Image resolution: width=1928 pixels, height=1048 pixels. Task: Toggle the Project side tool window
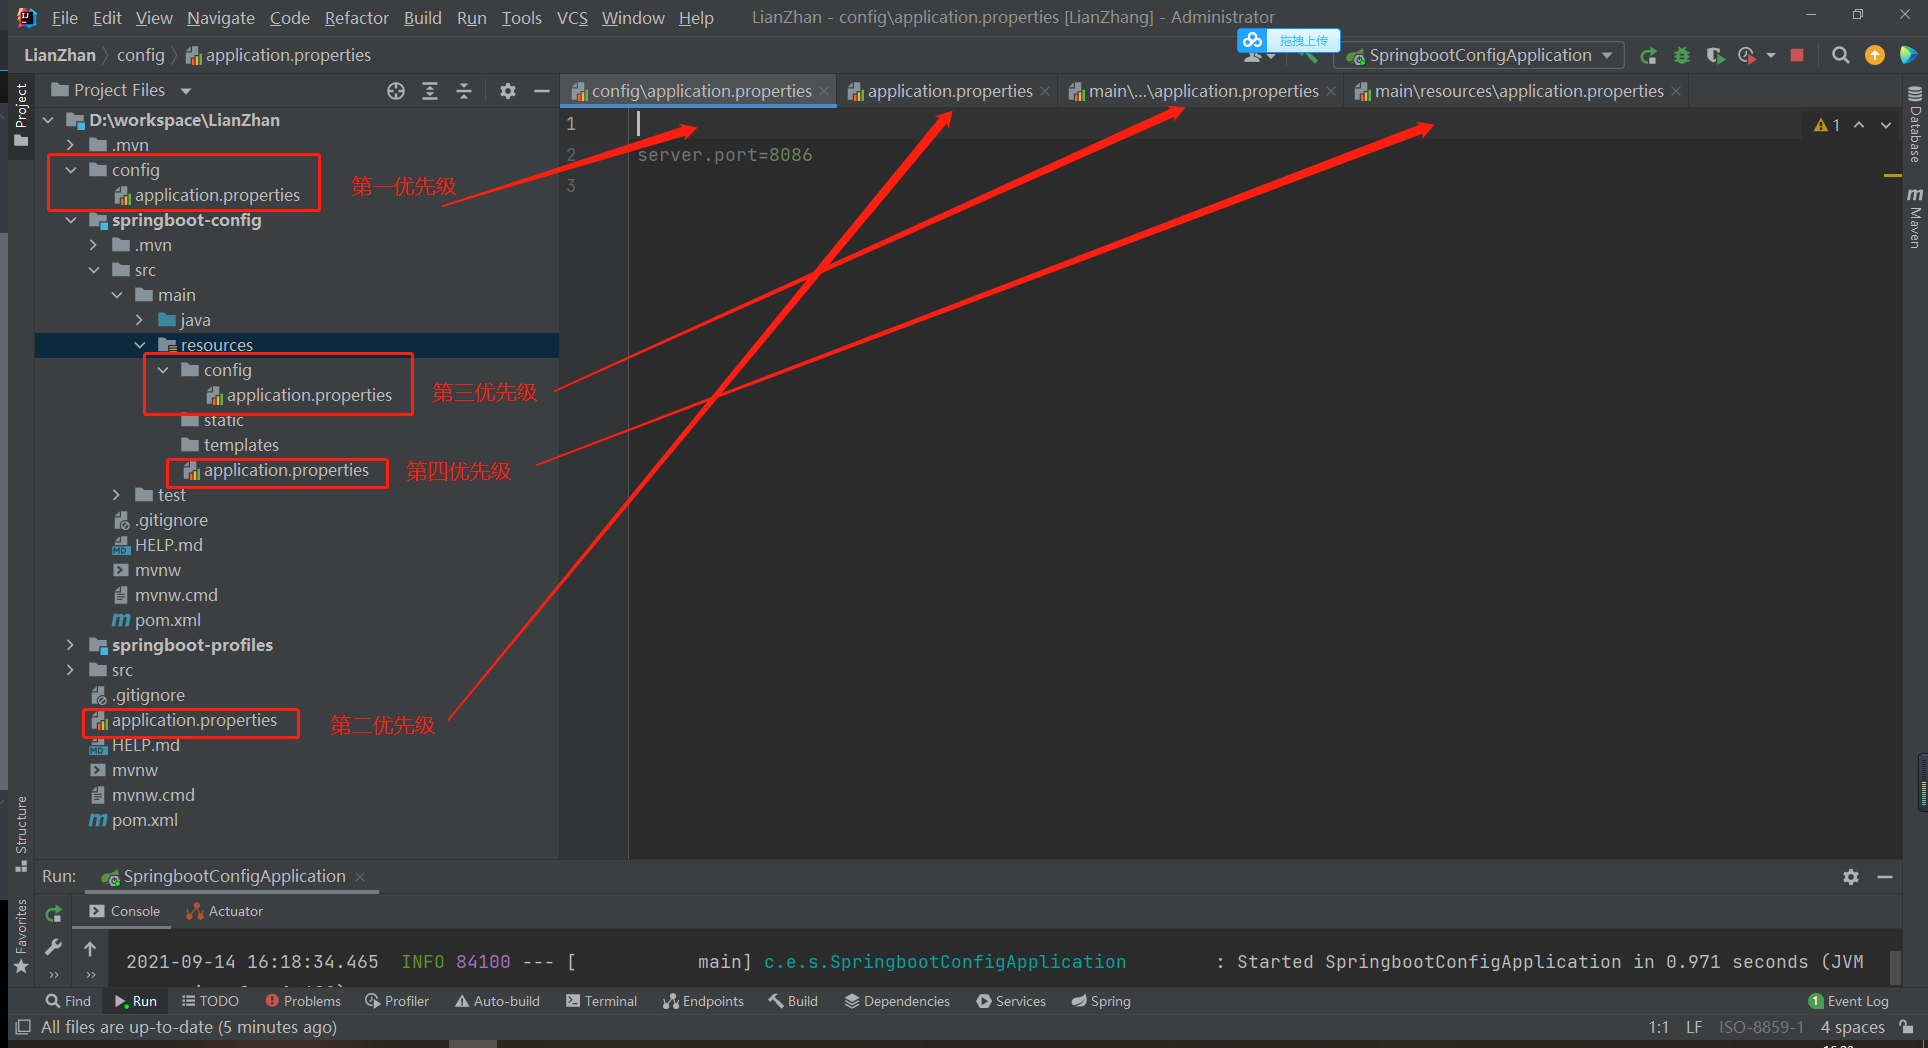point(21,115)
